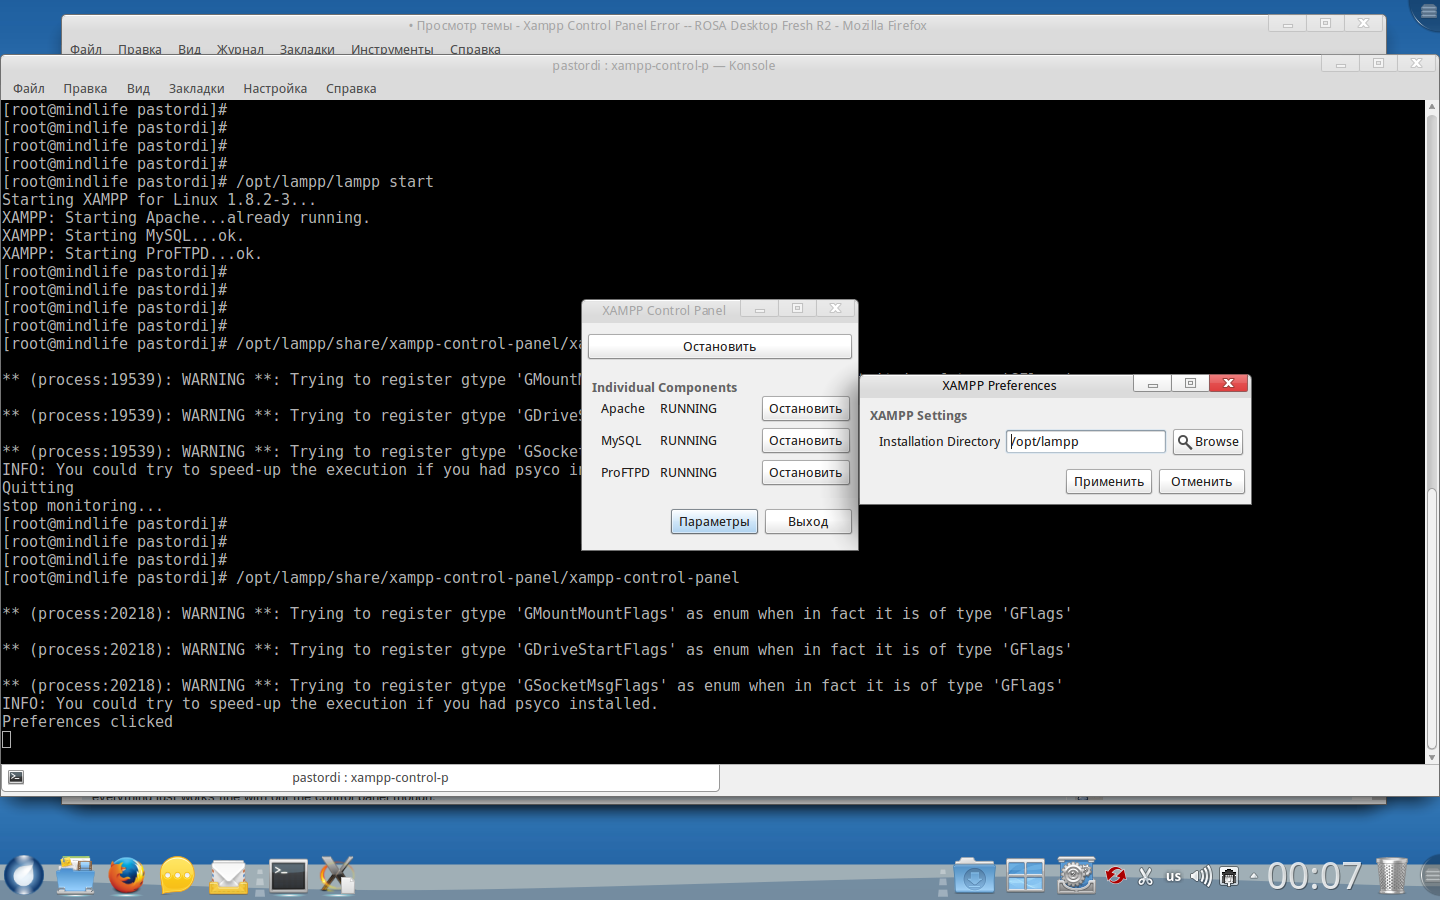Stop ProFTPD with its Остановить button
This screenshot has height=900, width=1440.
pyautogui.click(x=806, y=472)
